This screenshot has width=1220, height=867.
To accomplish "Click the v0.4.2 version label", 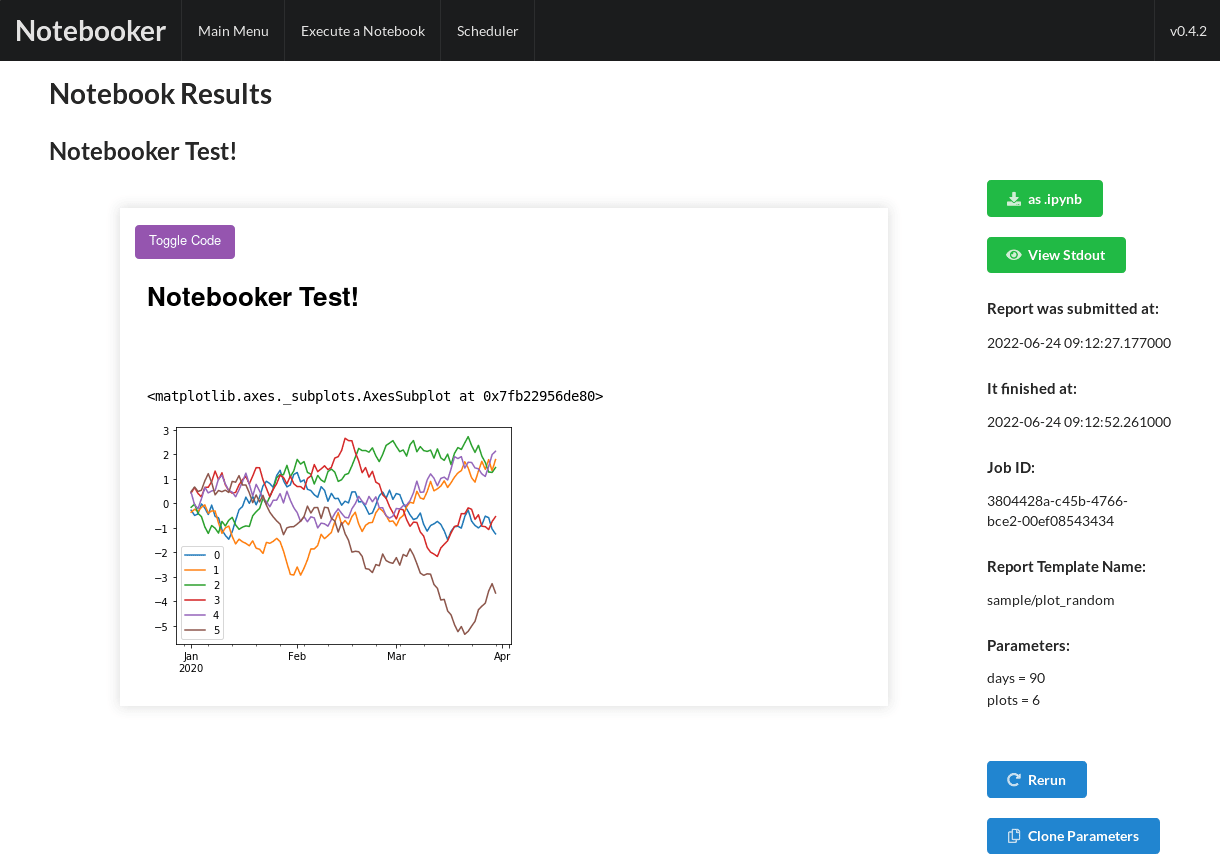I will coord(1188,30).
